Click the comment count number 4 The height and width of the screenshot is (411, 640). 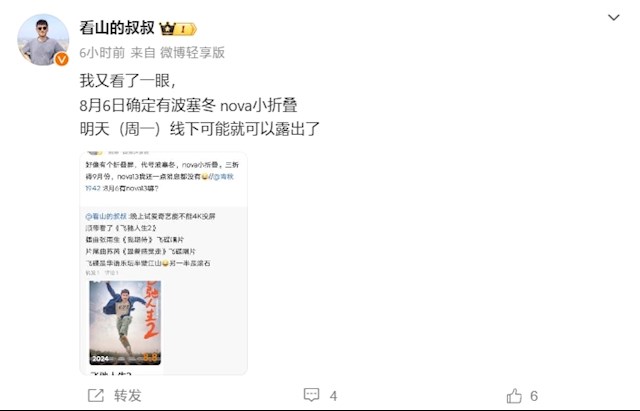[x=333, y=396]
